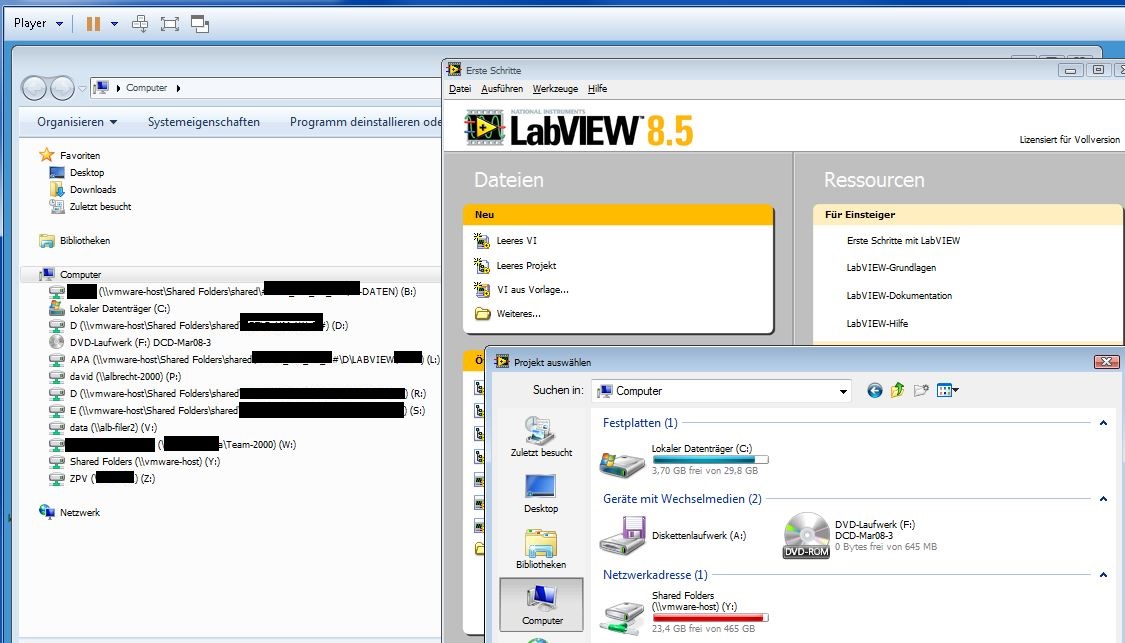This screenshot has height=643, width=1125.
Task: Click the Favoriten star in Explorer sidebar
Action: pyautogui.click(x=47, y=155)
